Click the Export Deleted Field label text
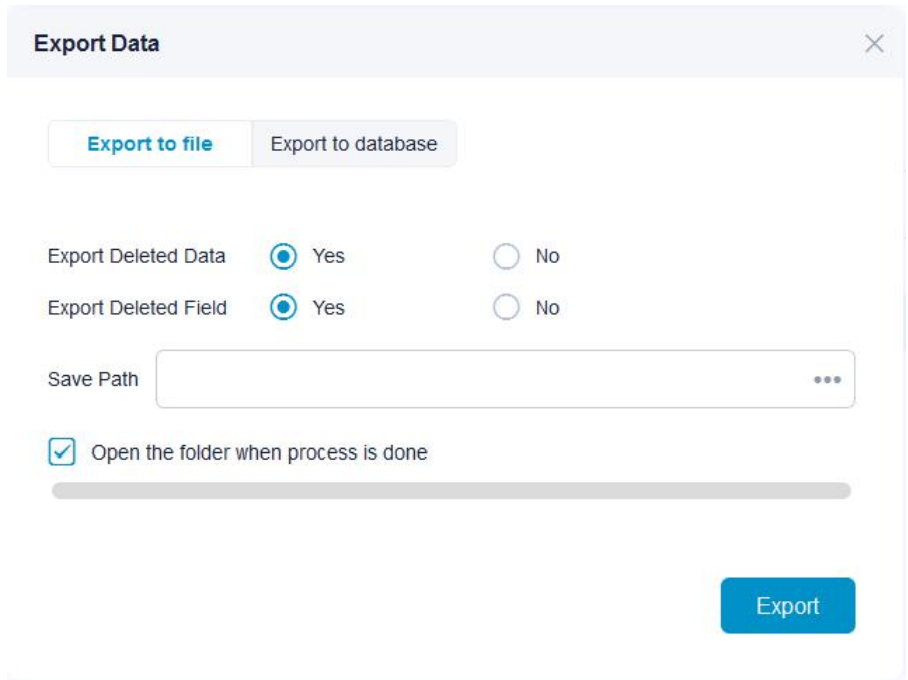908x680 pixels. [x=137, y=308]
